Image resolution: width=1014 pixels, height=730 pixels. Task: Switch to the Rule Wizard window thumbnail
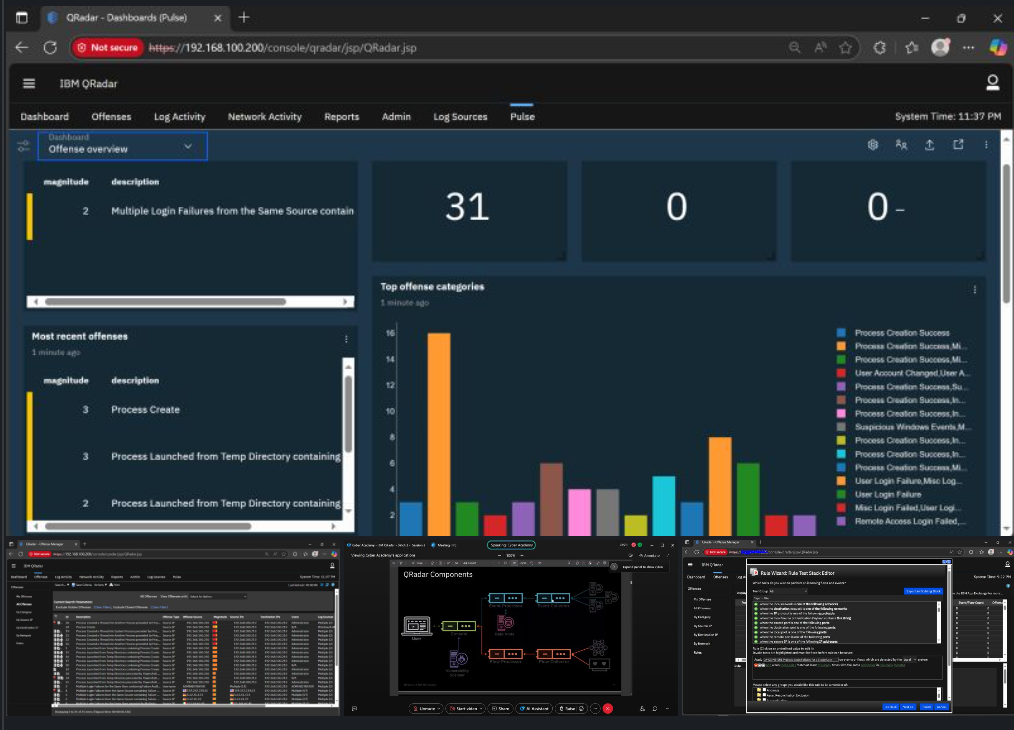pyautogui.click(x=848, y=626)
